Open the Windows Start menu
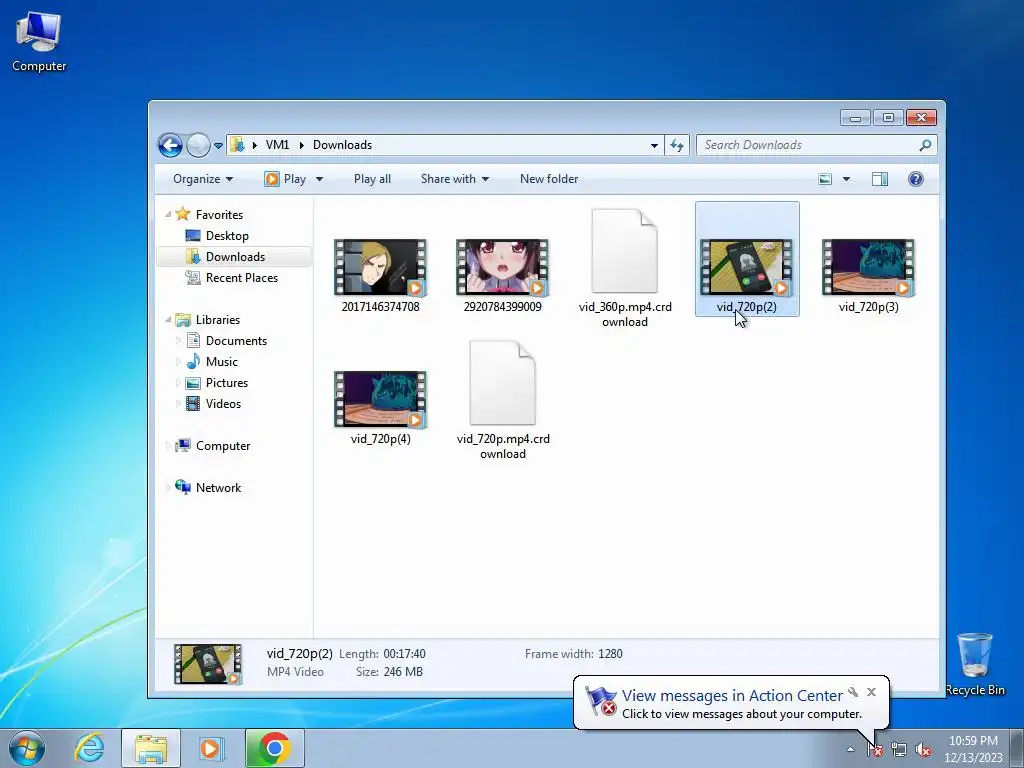The image size is (1024, 768). coord(27,748)
